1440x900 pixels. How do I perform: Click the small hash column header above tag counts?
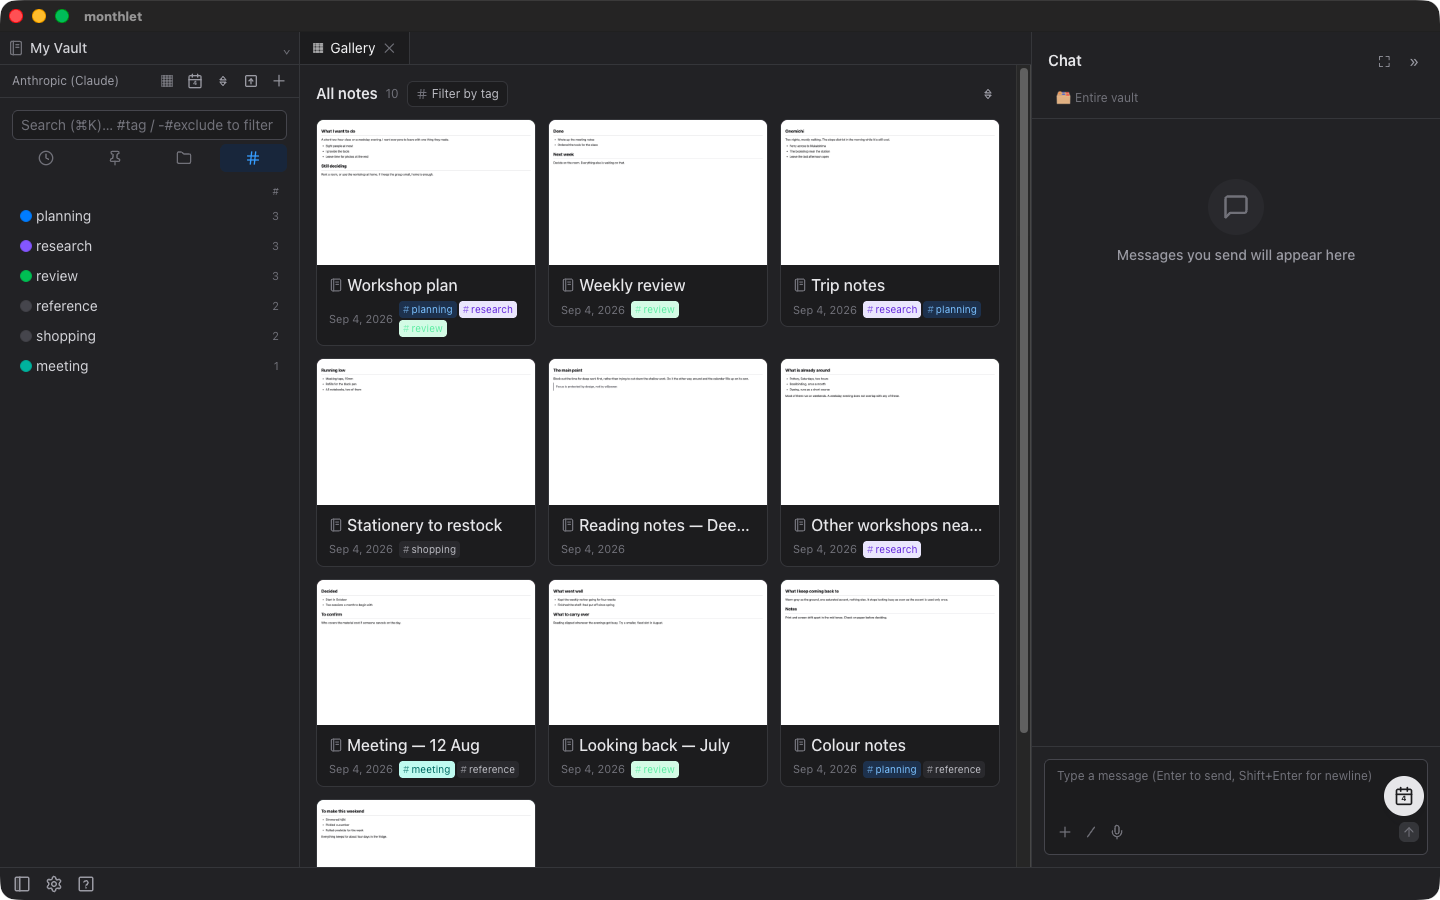click(276, 191)
